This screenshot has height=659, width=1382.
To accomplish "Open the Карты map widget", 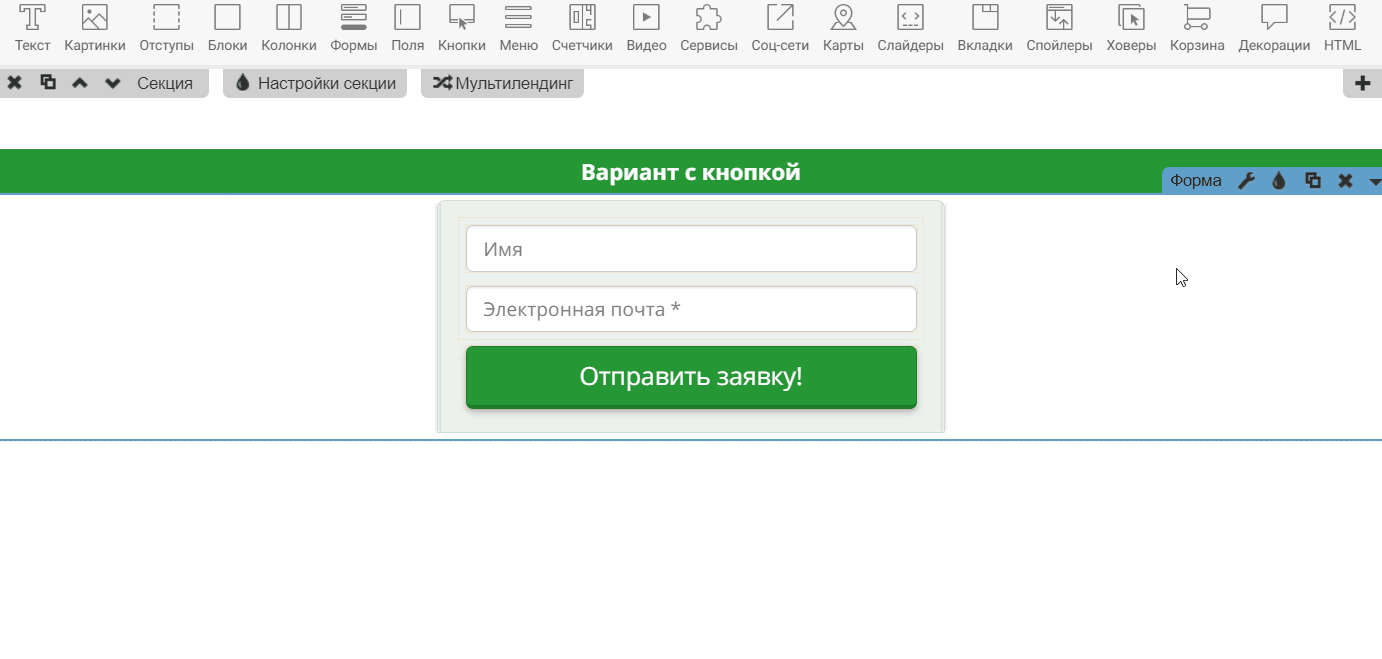I will coord(843,28).
